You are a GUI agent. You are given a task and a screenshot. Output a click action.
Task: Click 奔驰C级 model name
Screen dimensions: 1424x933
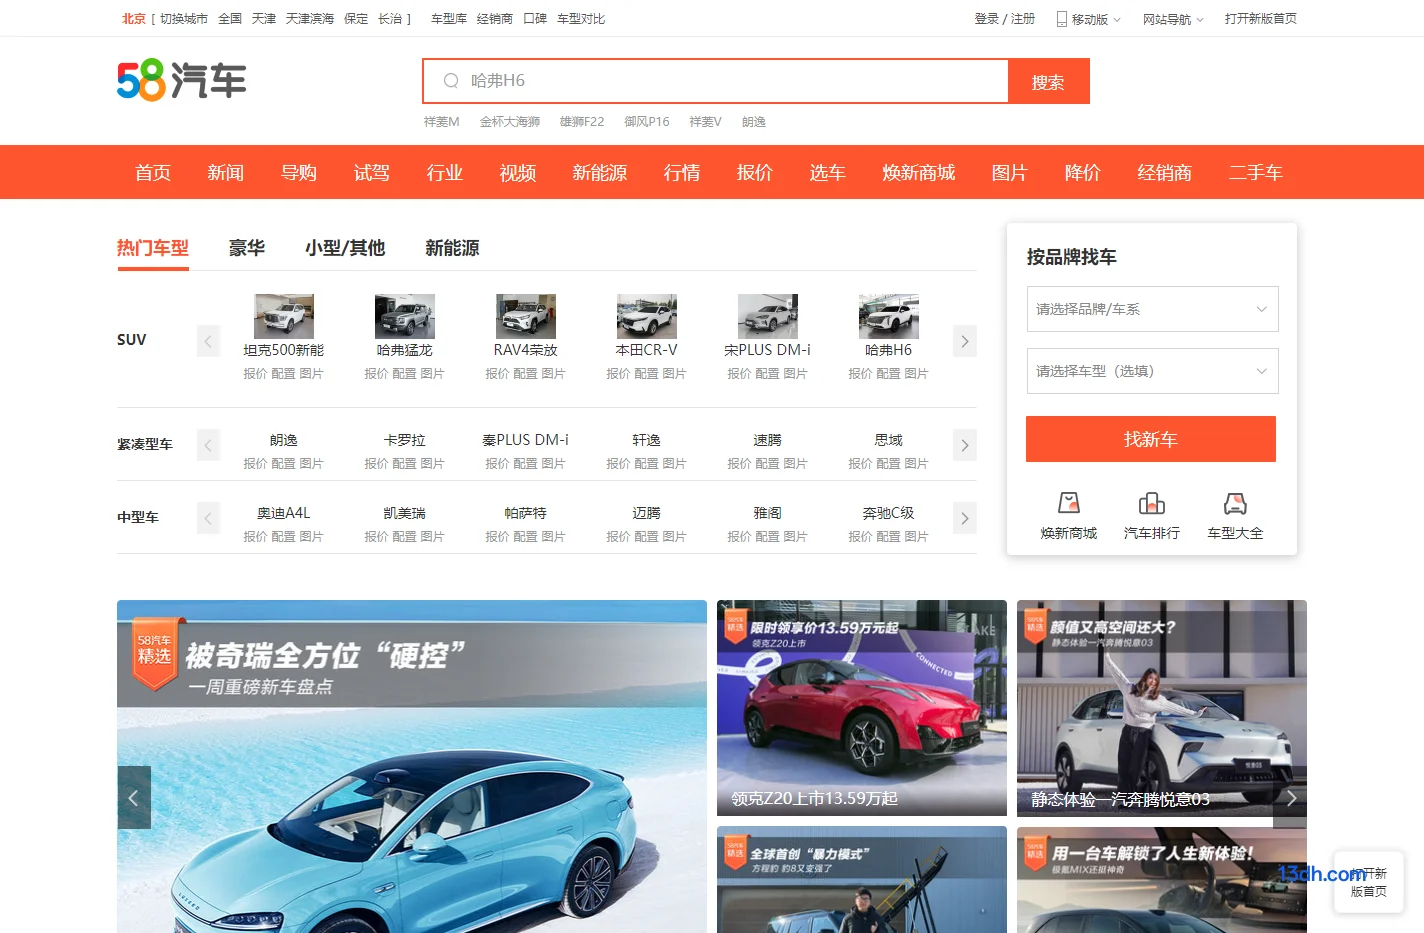pyautogui.click(x=889, y=513)
